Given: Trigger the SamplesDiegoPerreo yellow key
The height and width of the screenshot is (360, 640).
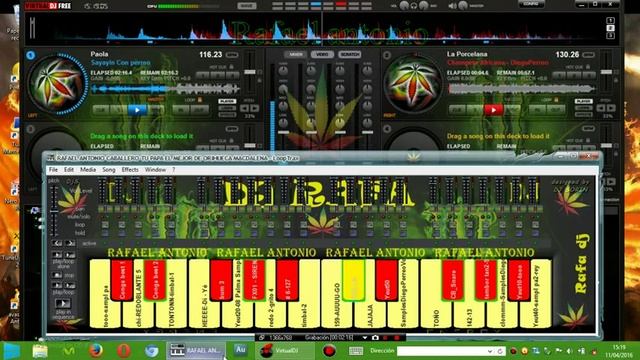Looking at the screenshot, I should pyautogui.click(x=403, y=314).
